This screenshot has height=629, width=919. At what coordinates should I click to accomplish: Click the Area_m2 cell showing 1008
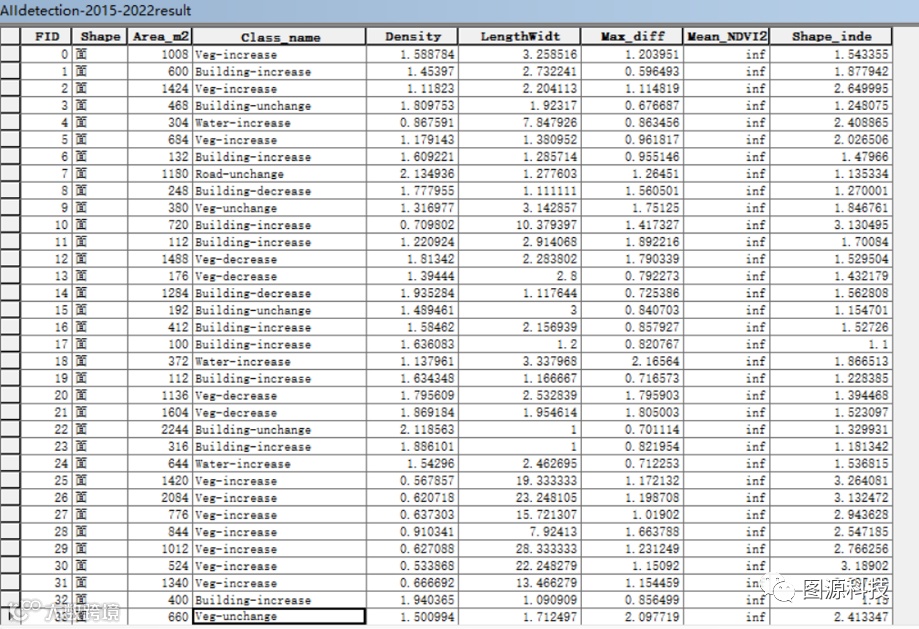(160, 55)
